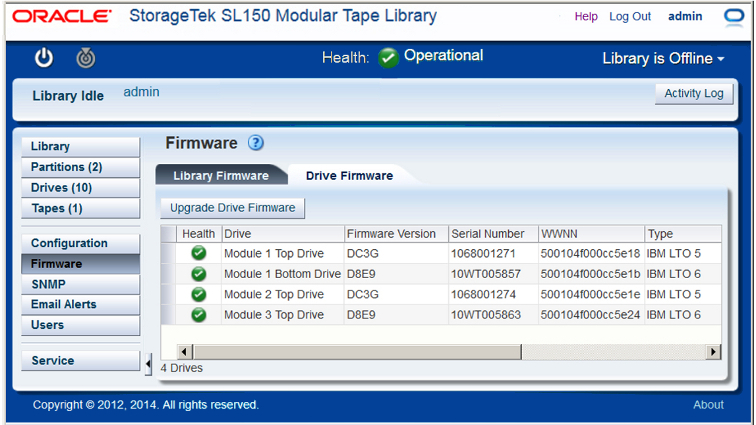Click the green Health Operational checkmark icon
The image size is (756, 425).
(x=388, y=58)
